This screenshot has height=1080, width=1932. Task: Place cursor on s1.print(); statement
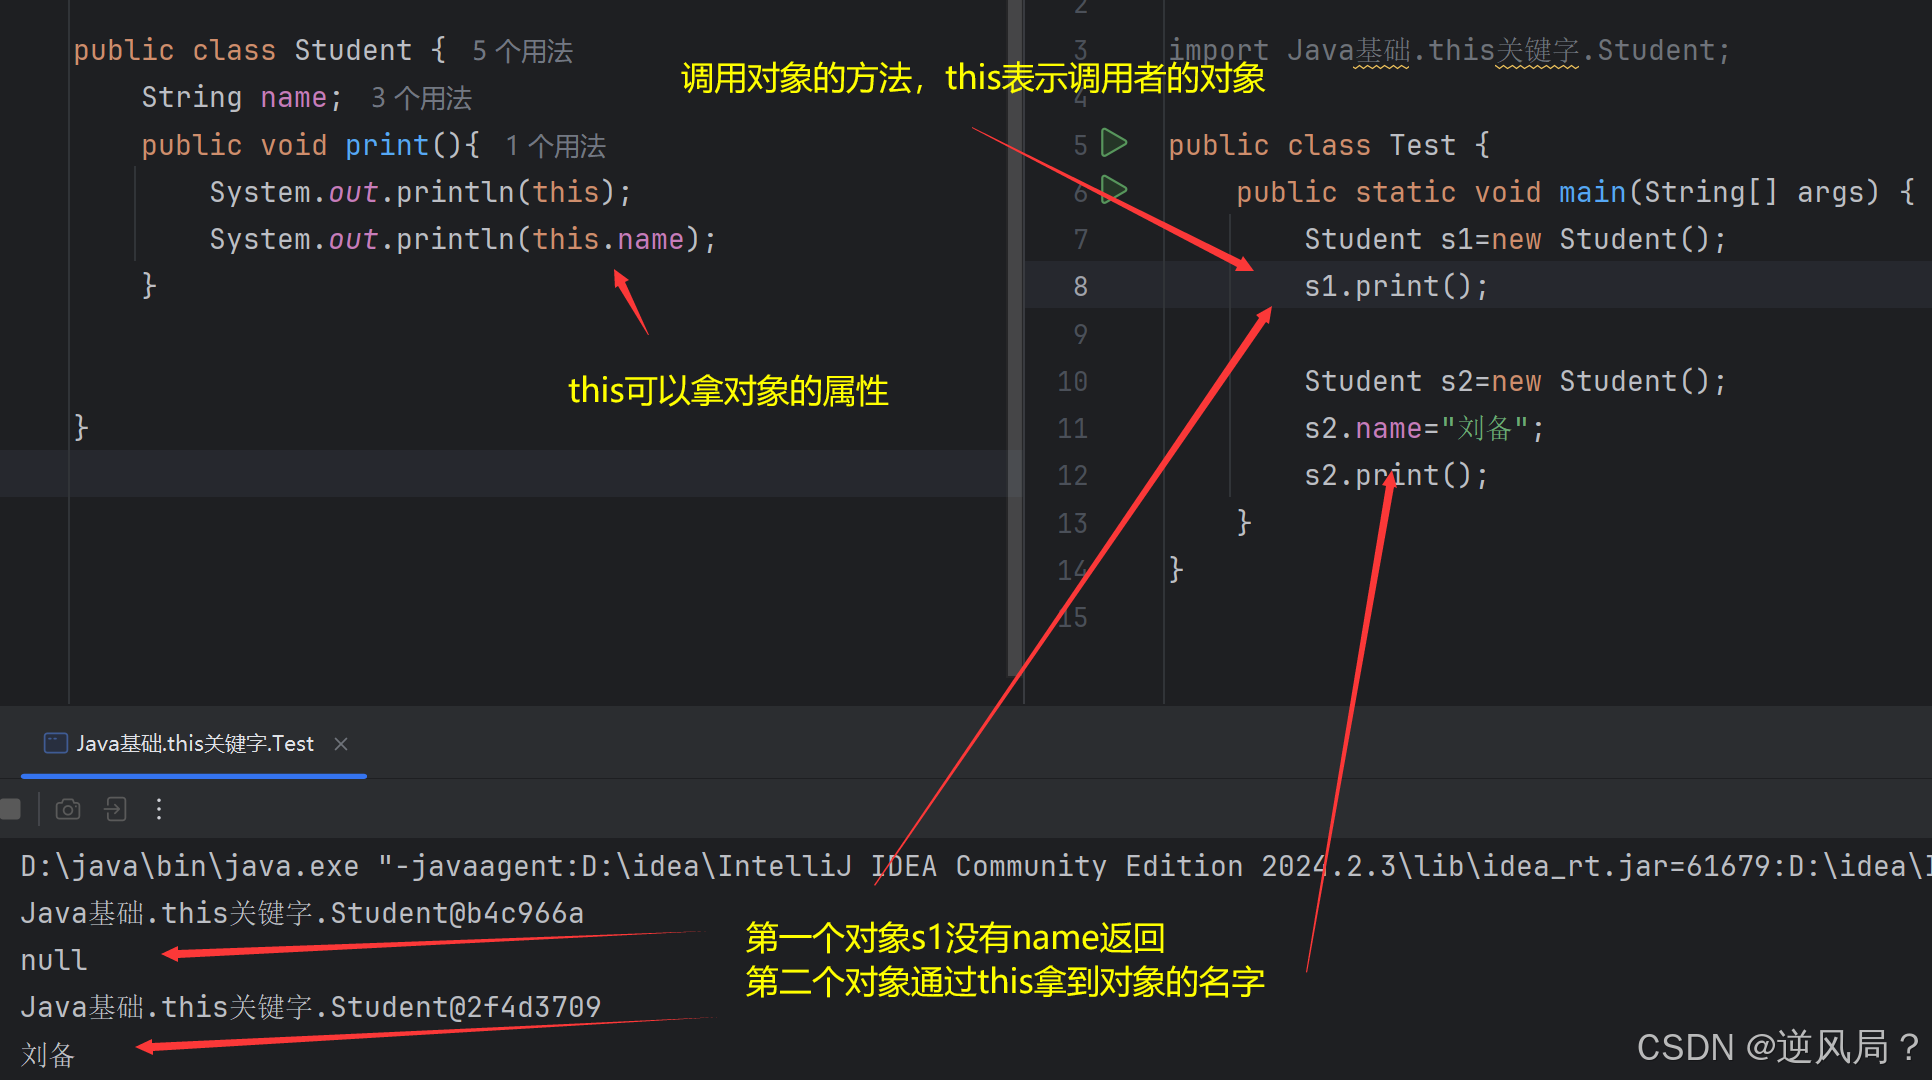tap(1396, 287)
